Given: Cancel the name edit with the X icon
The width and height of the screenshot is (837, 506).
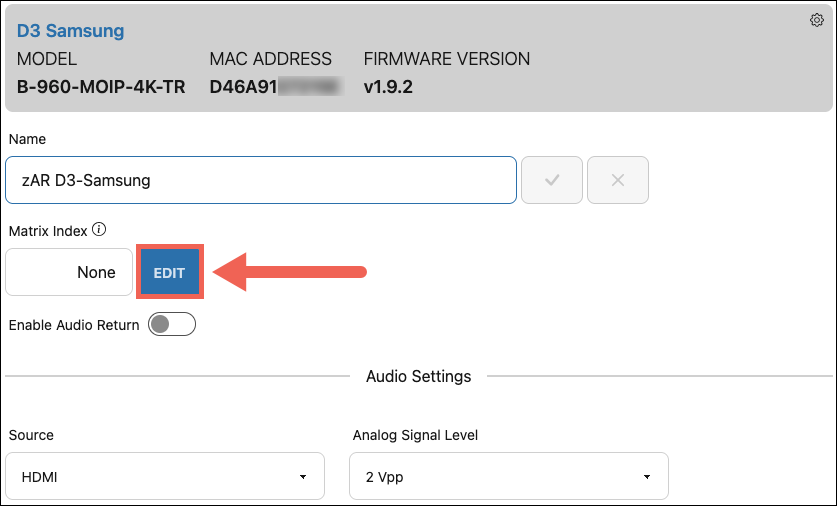Looking at the screenshot, I should pos(618,180).
